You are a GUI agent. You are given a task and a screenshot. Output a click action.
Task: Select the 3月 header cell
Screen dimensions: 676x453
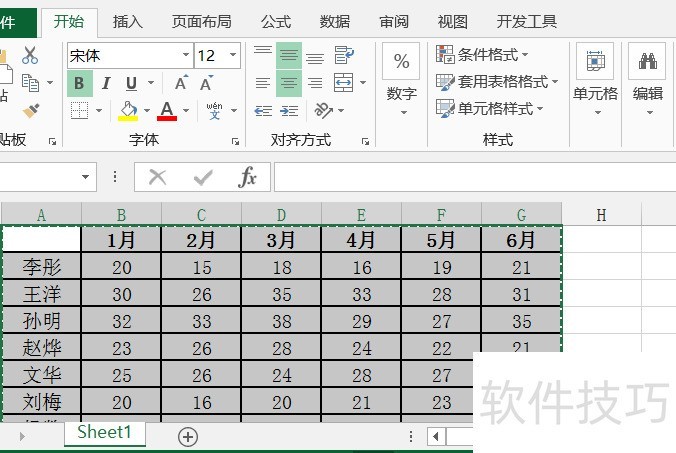[281, 239]
